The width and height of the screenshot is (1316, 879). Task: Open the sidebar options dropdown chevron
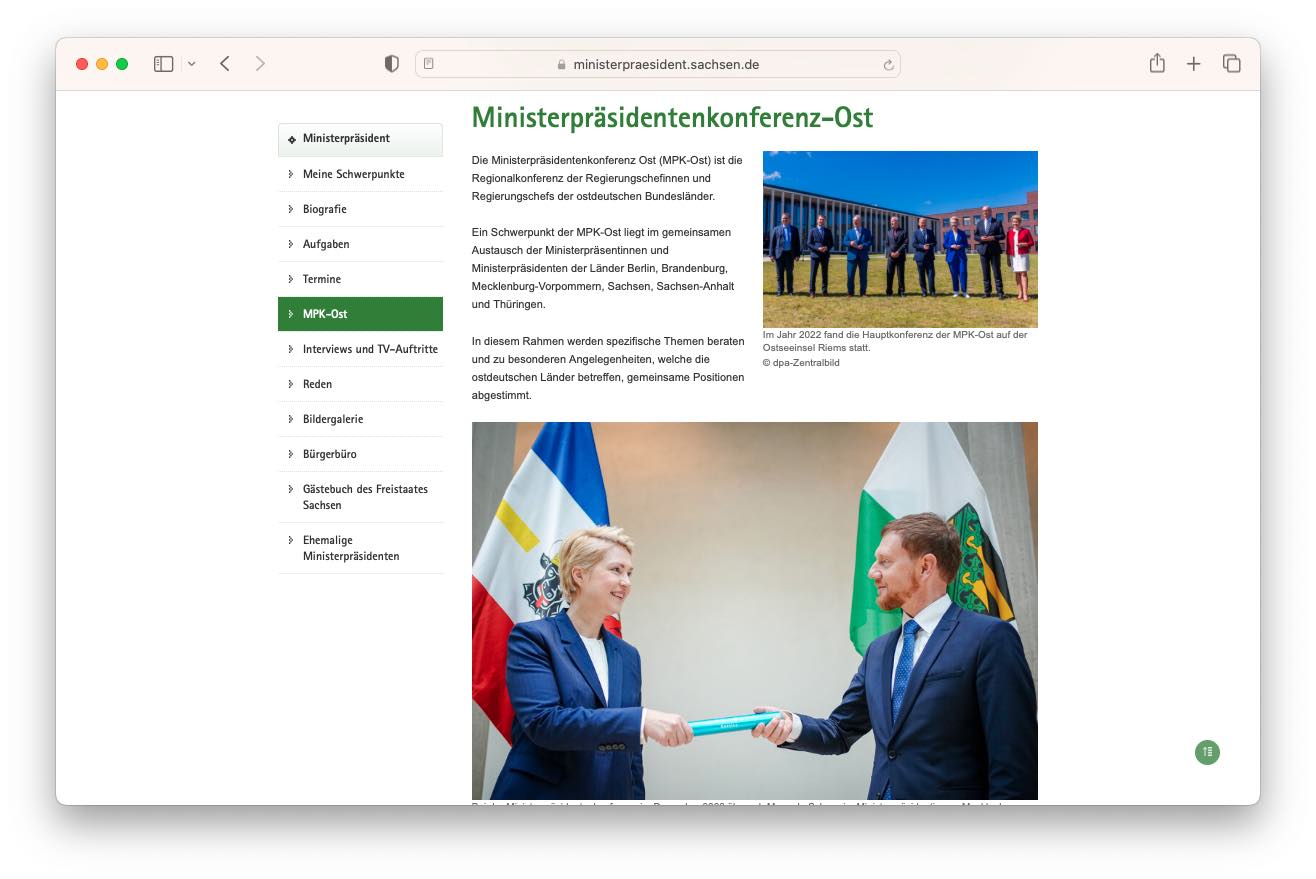[x=192, y=64]
